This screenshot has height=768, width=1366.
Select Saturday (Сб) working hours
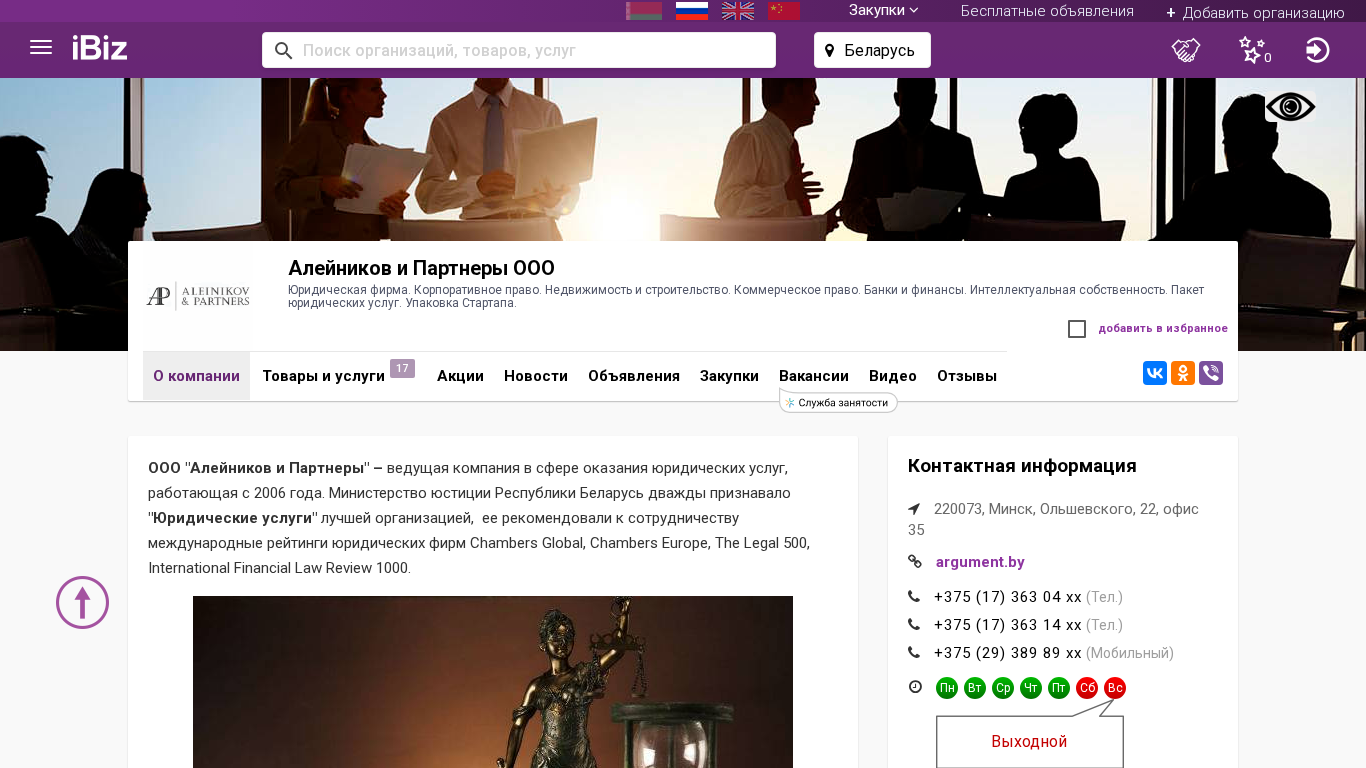pyautogui.click(x=1087, y=688)
